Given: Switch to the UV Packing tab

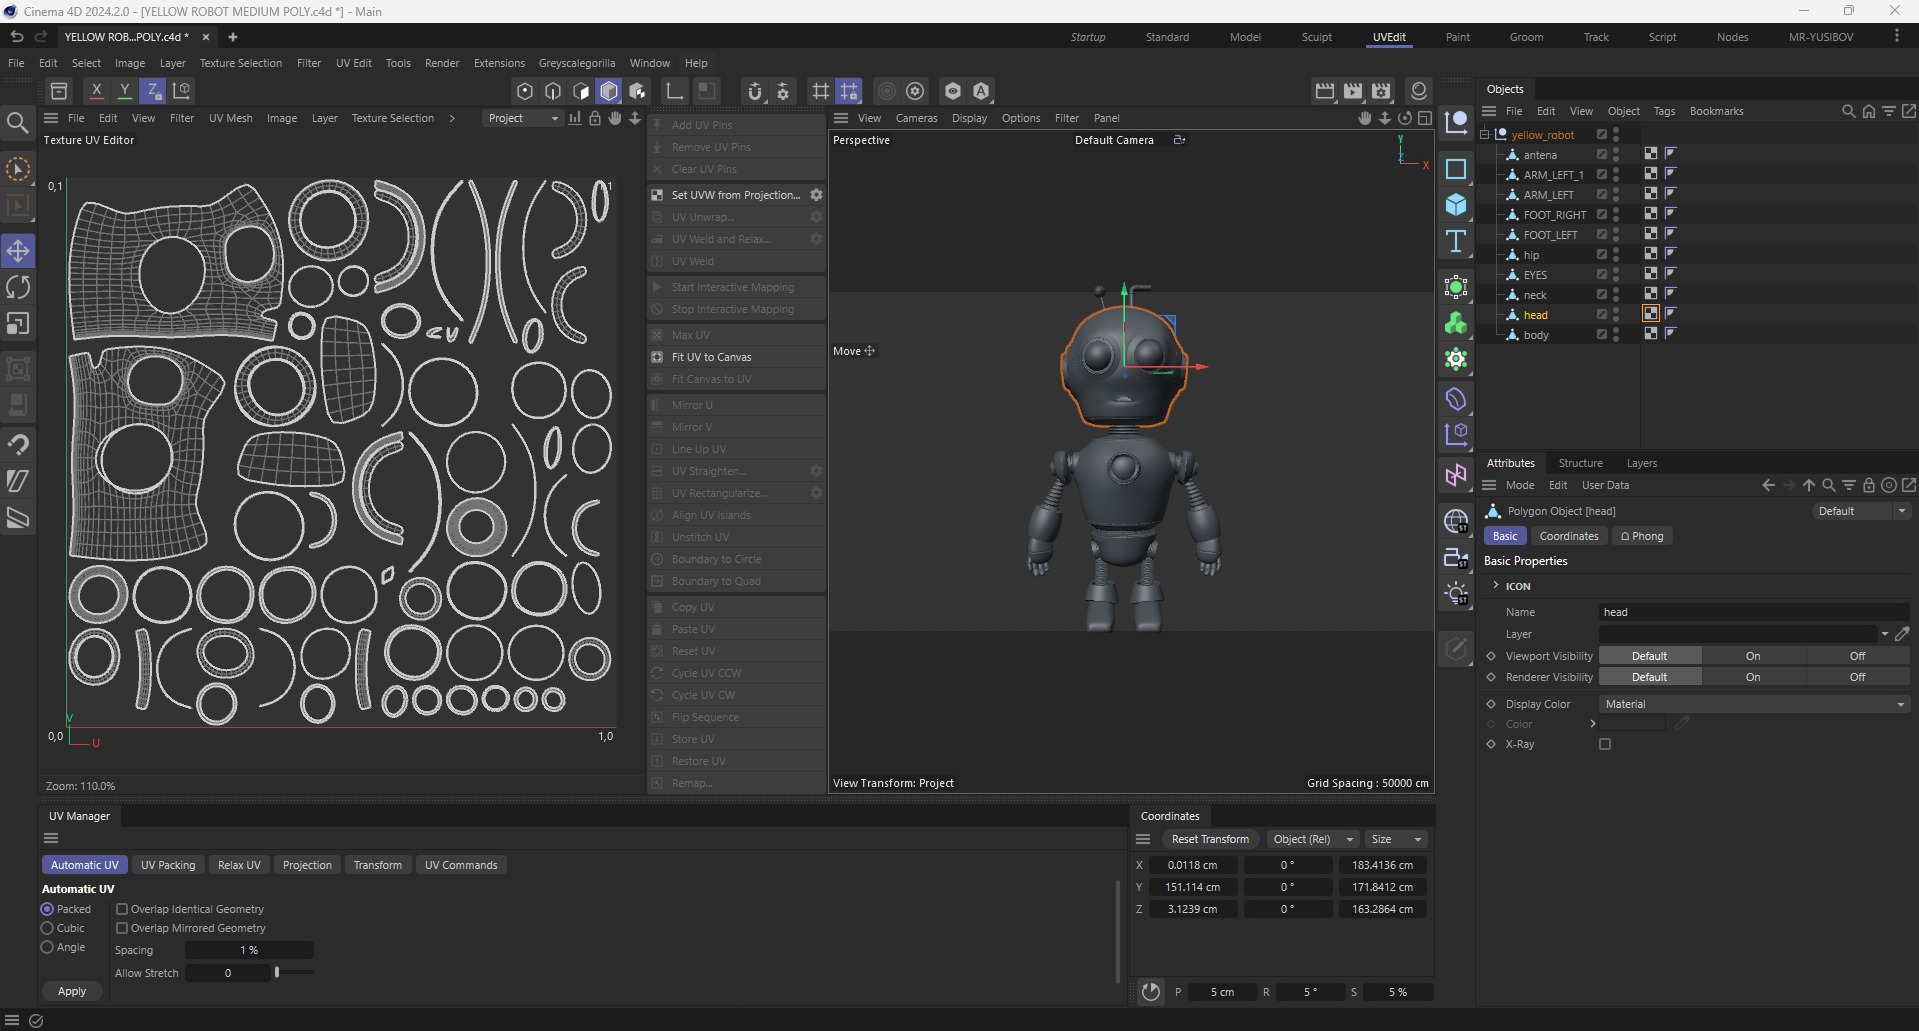Looking at the screenshot, I should (x=168, y=865).
